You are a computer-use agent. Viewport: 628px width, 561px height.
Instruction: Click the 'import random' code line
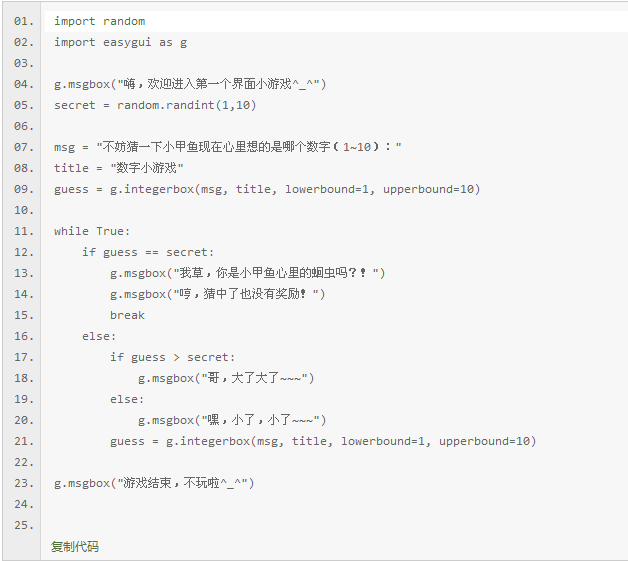100,21
